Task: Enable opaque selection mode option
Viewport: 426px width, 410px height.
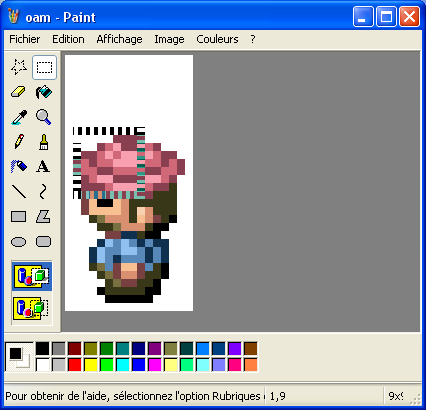Action: (x=32, y=276)
